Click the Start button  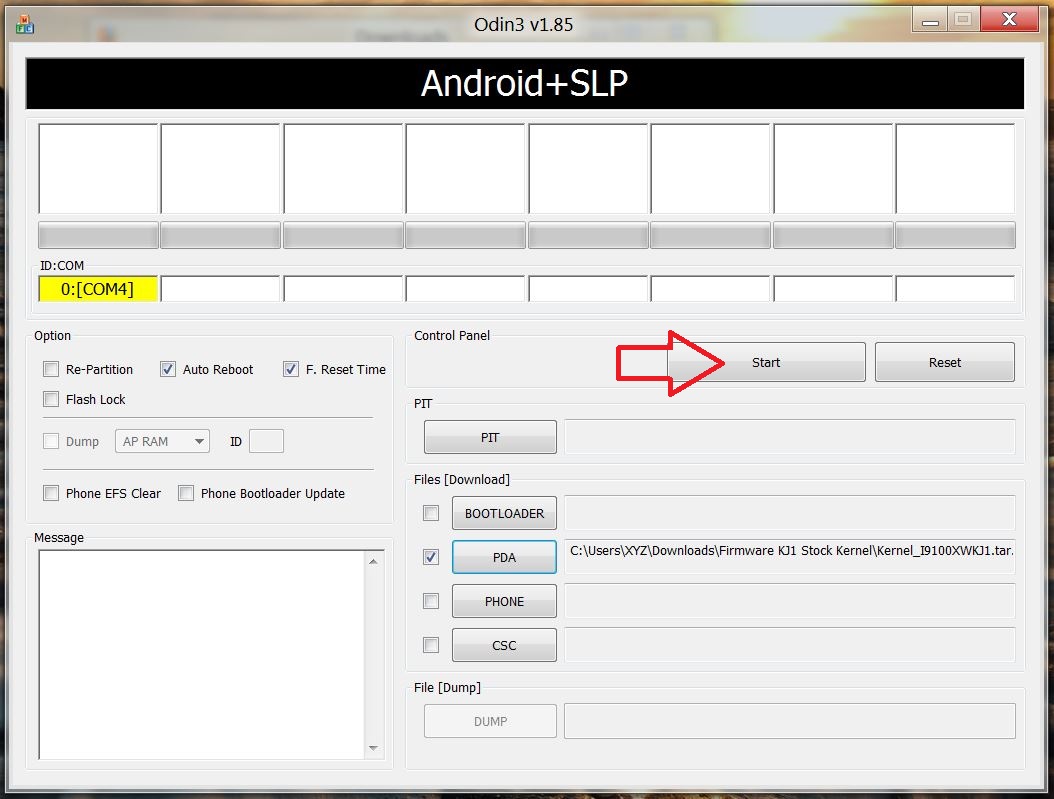[x=766, y=362]
